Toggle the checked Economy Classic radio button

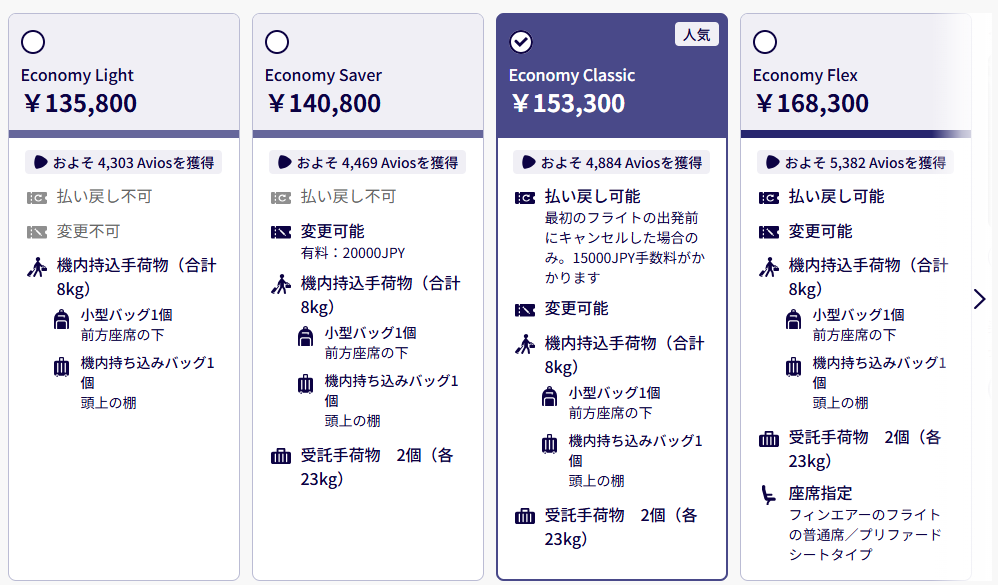click(521, 42)
